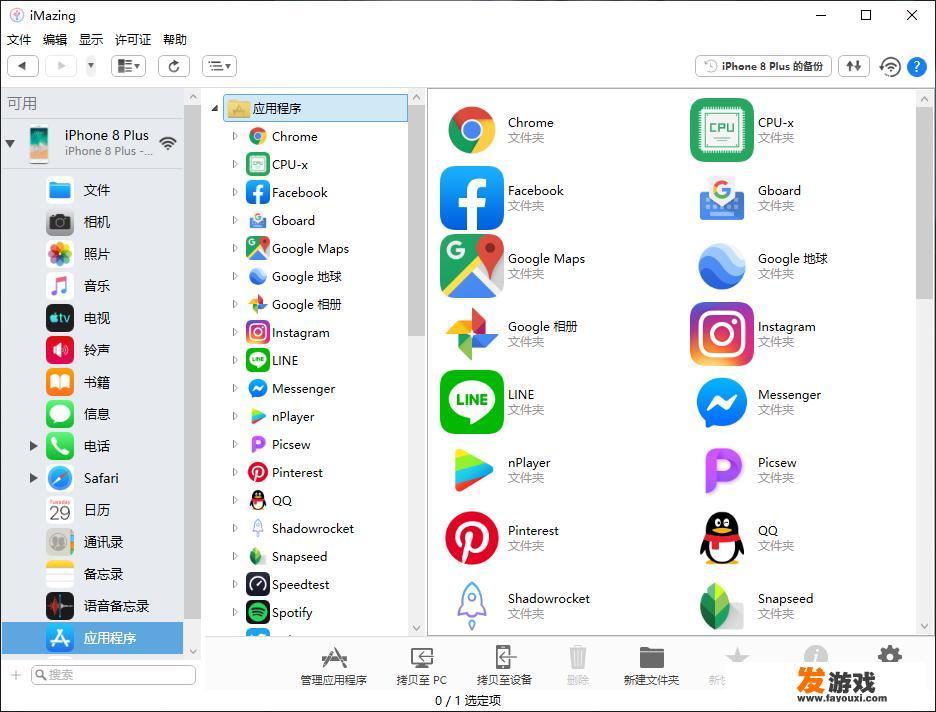Image resolution: width=936 pixels, height=712 pixels.
Task: Open the settings gear icon
Action: click(x=889, y=655)
